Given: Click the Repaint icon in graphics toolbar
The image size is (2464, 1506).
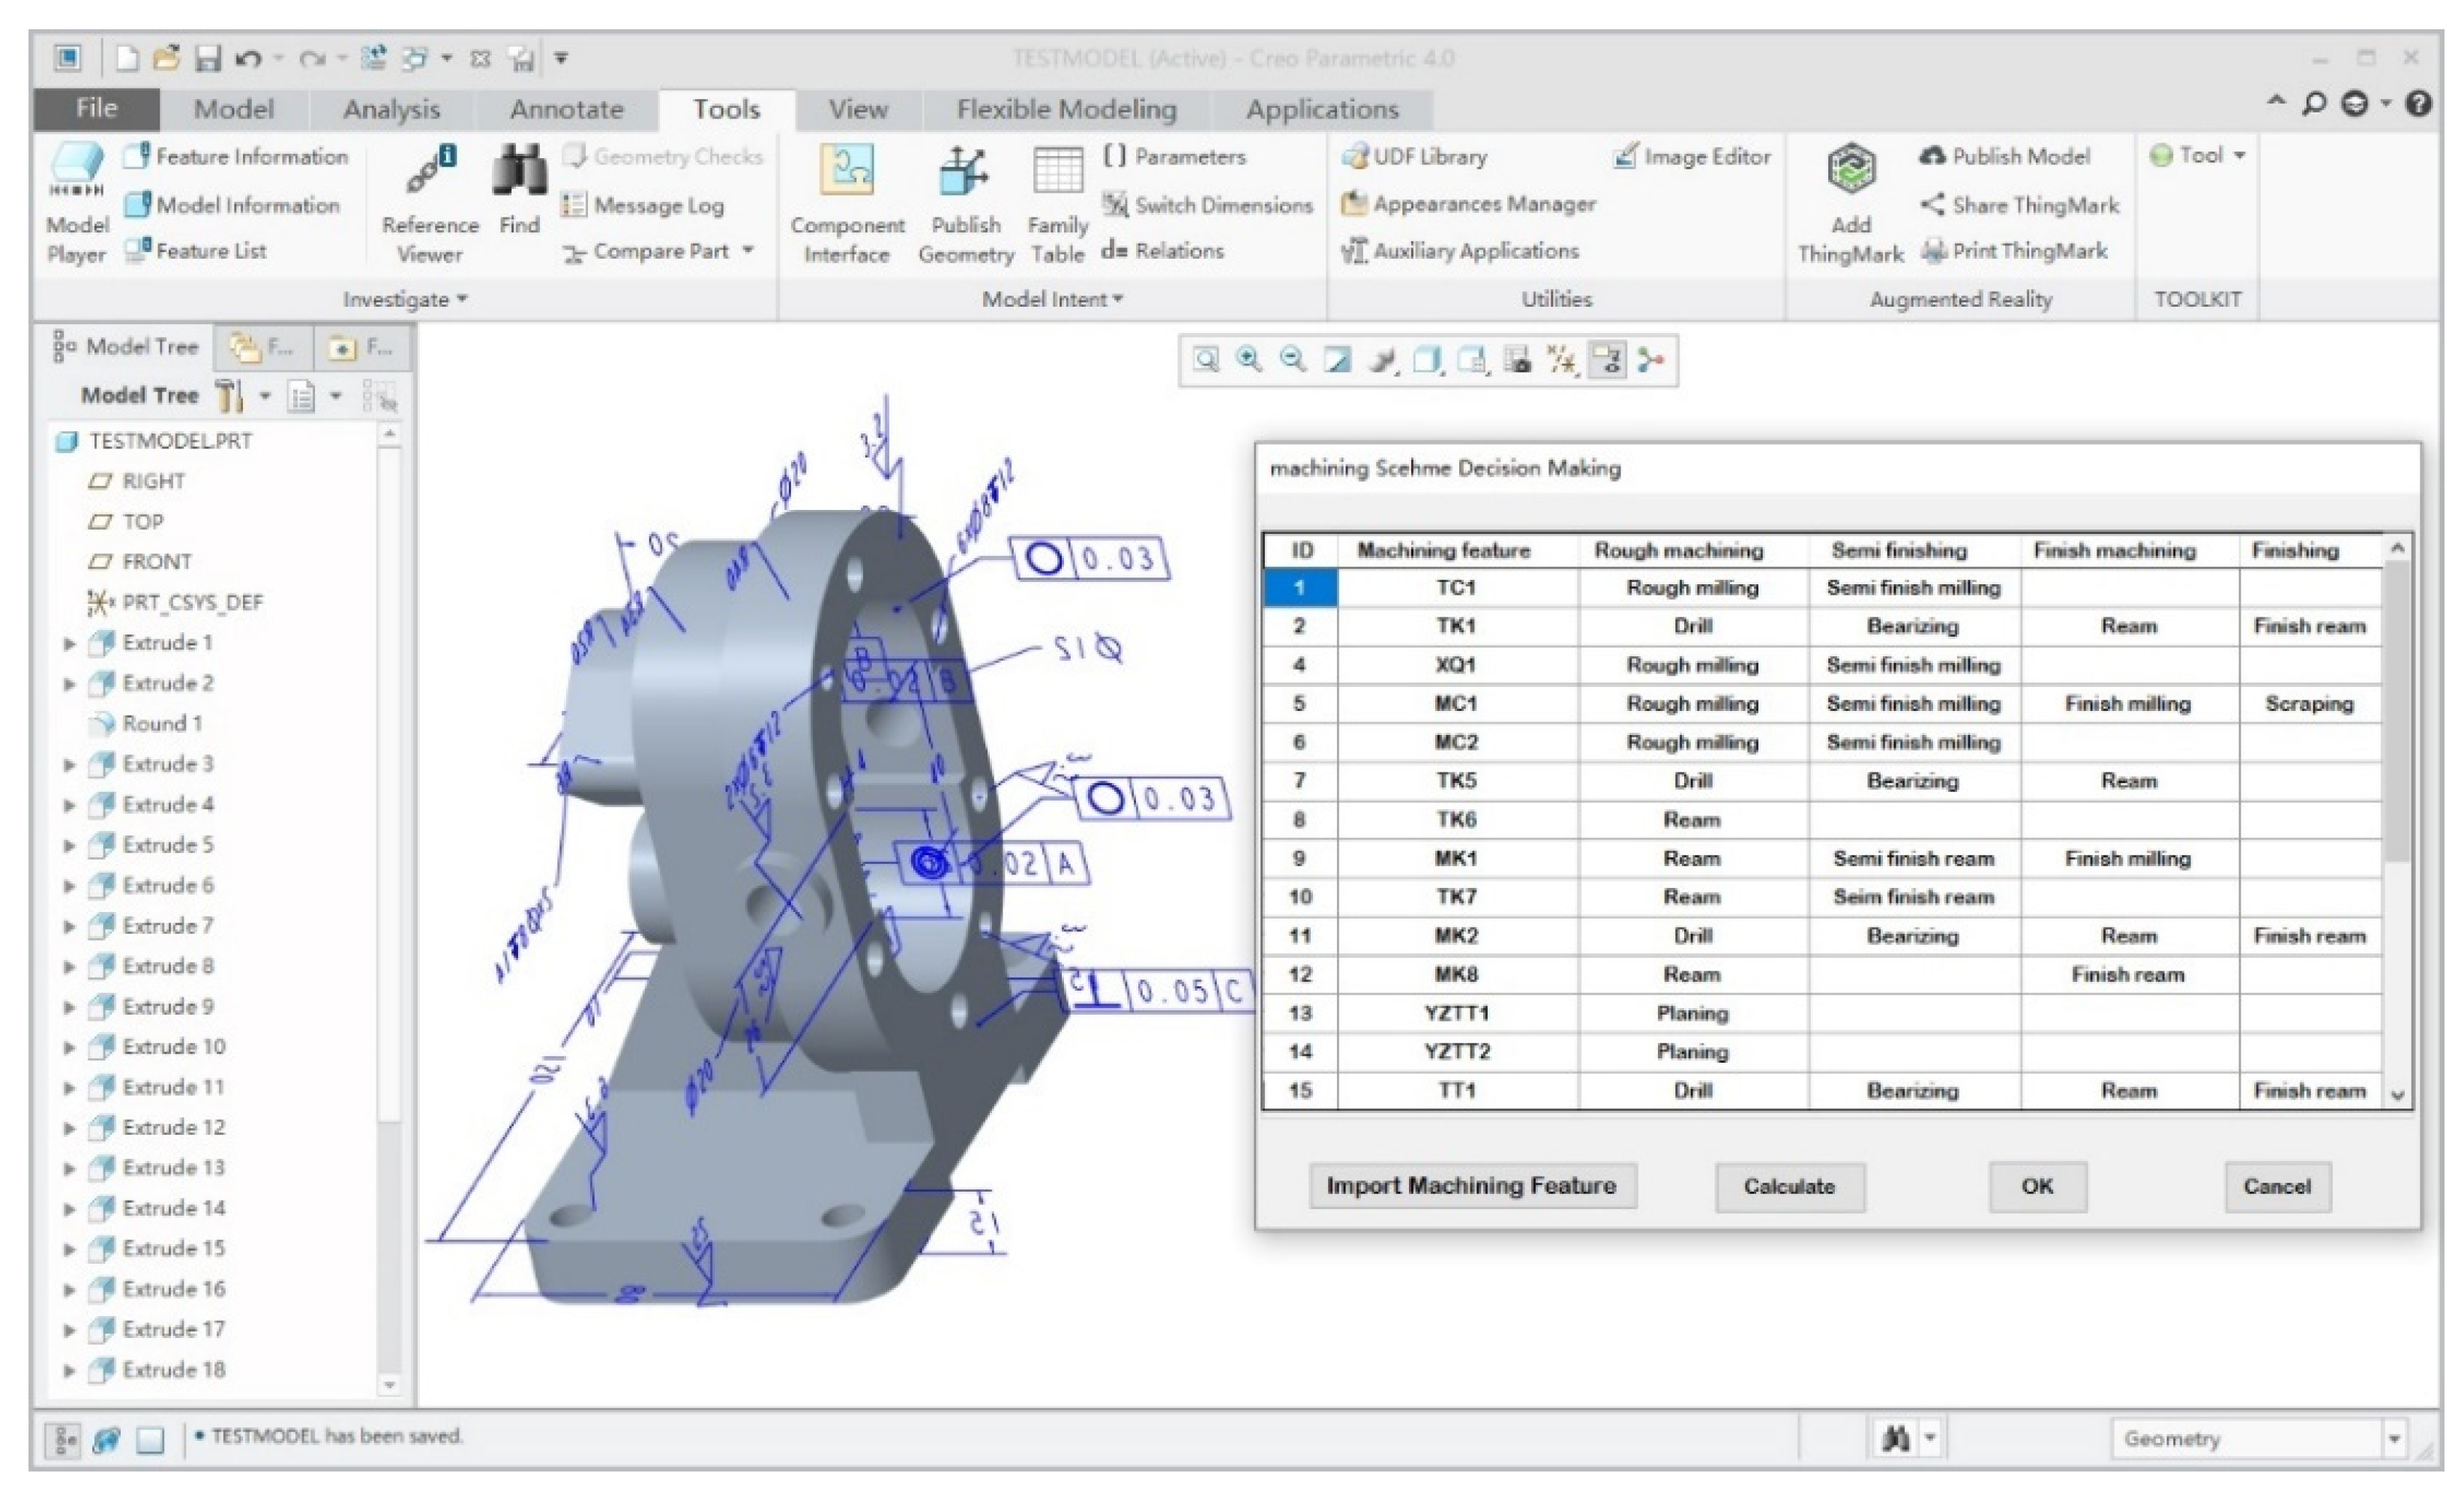Looking at the screenshot, I should pos(1337,360).
